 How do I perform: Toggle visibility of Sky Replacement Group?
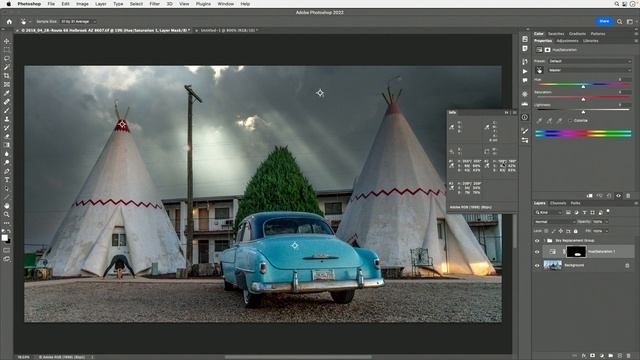click(x=537, y=241)
